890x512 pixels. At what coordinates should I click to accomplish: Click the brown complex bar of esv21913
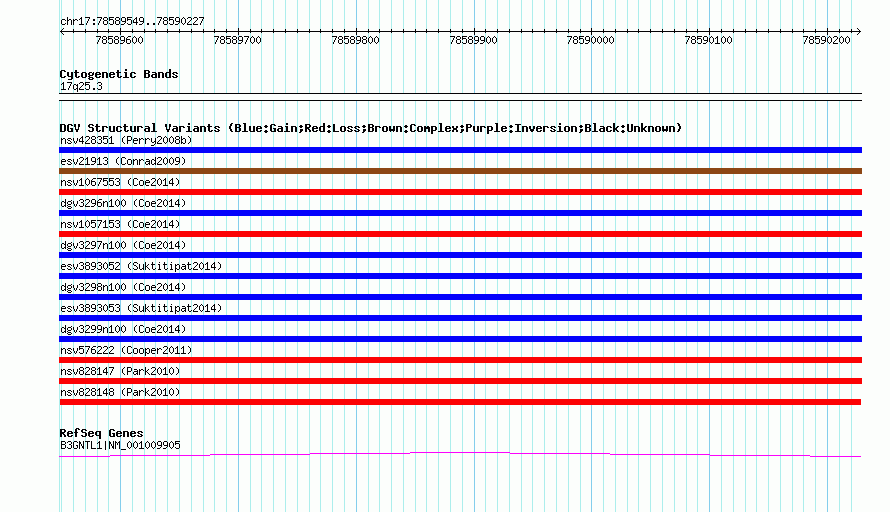pos(460,171)
